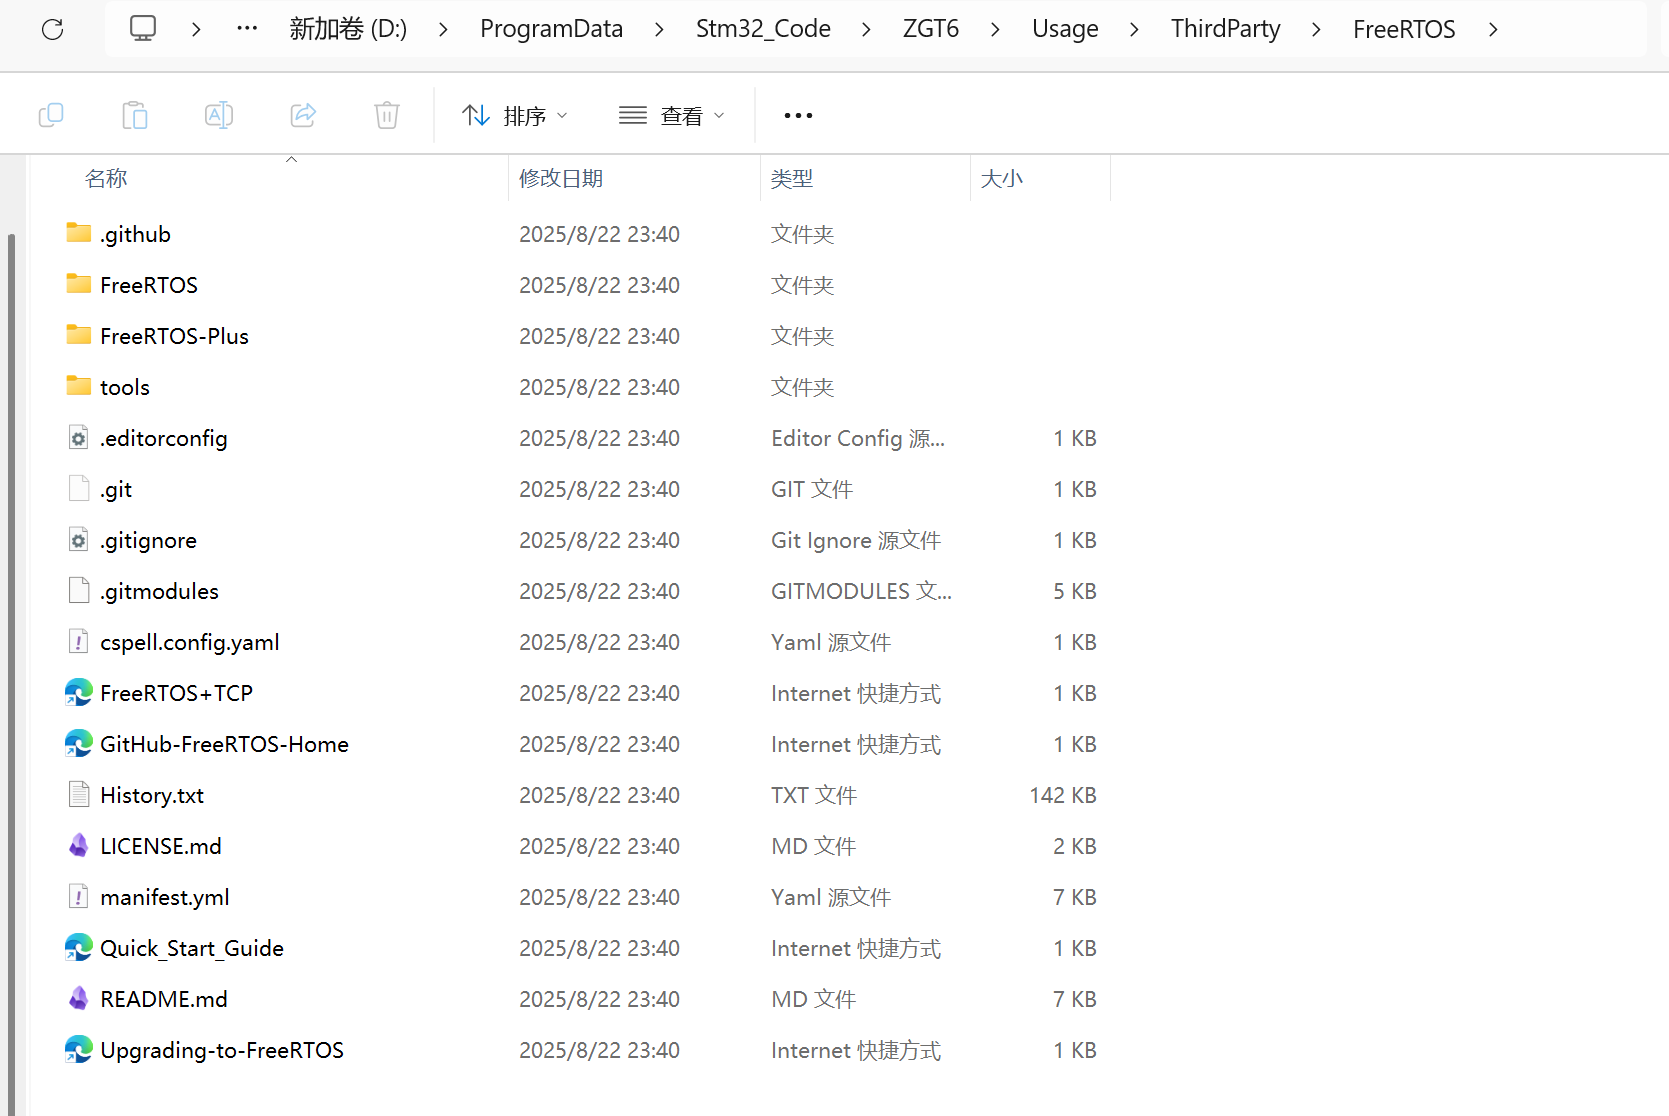1669x1116 pixels.
Task: Click TXT 文件 type text
Action: tap(814, 795)
